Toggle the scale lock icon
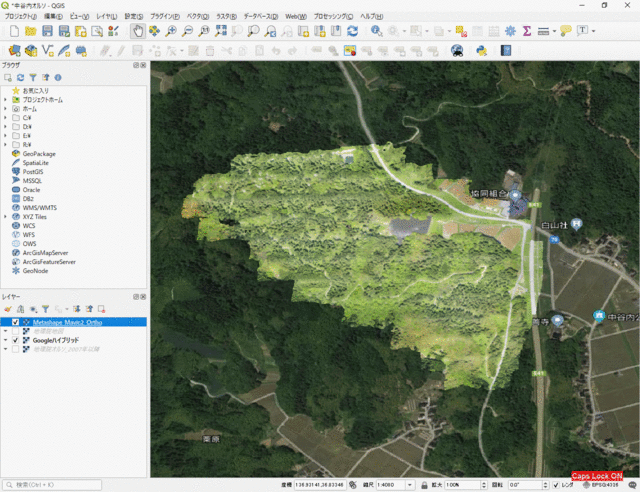 click(x=424, y=485)
